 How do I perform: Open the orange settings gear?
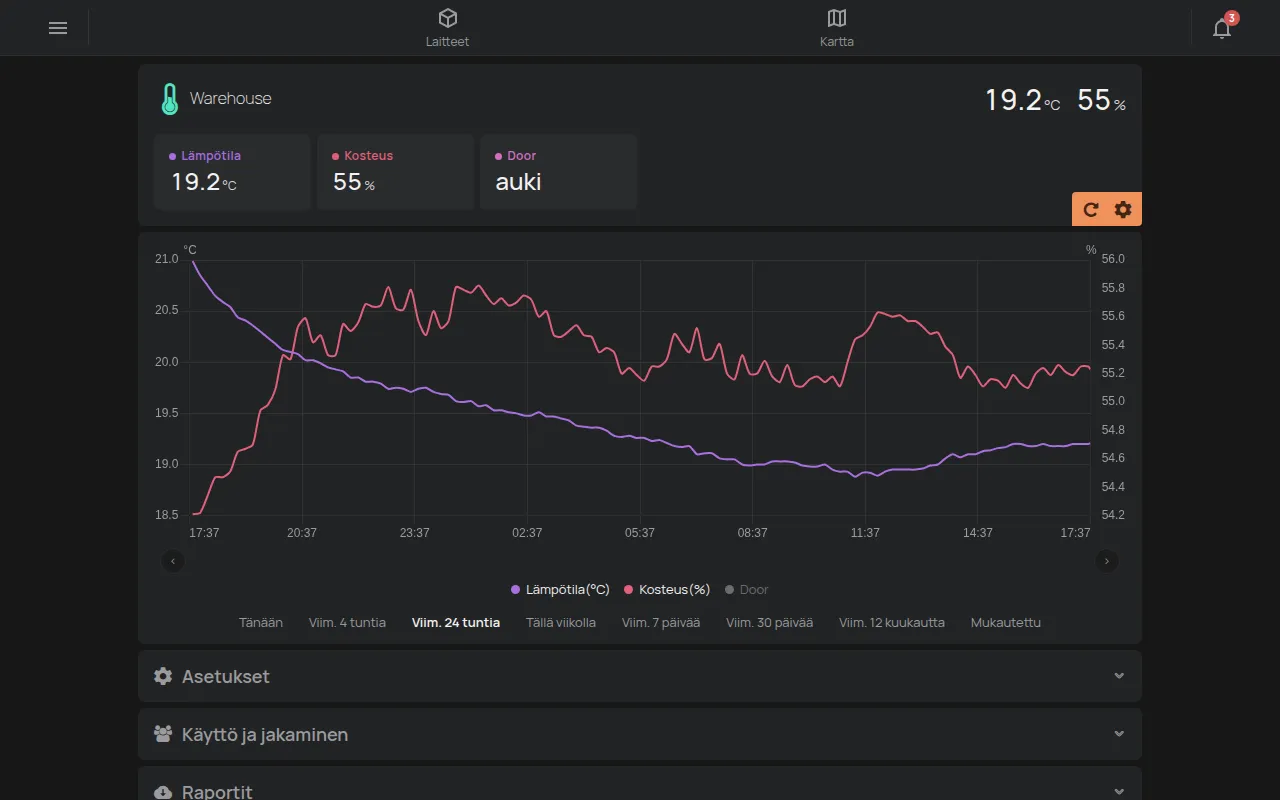pos(1123,209)
